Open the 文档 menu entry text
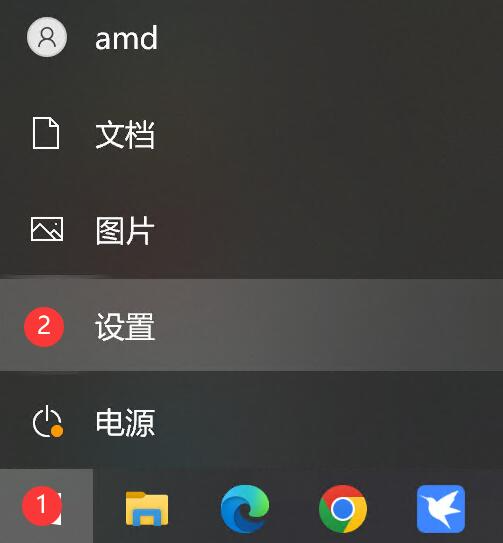This screenshot has width=503, height=543. (125, 134)
